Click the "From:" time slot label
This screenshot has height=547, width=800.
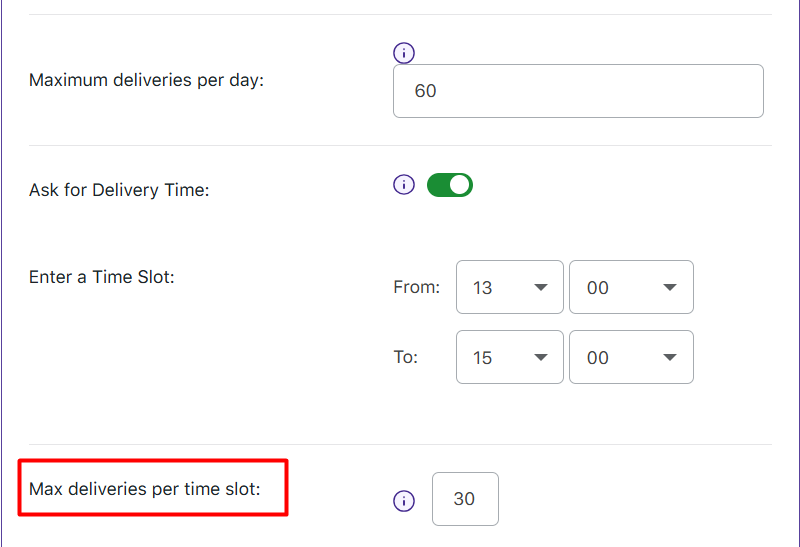417,288
